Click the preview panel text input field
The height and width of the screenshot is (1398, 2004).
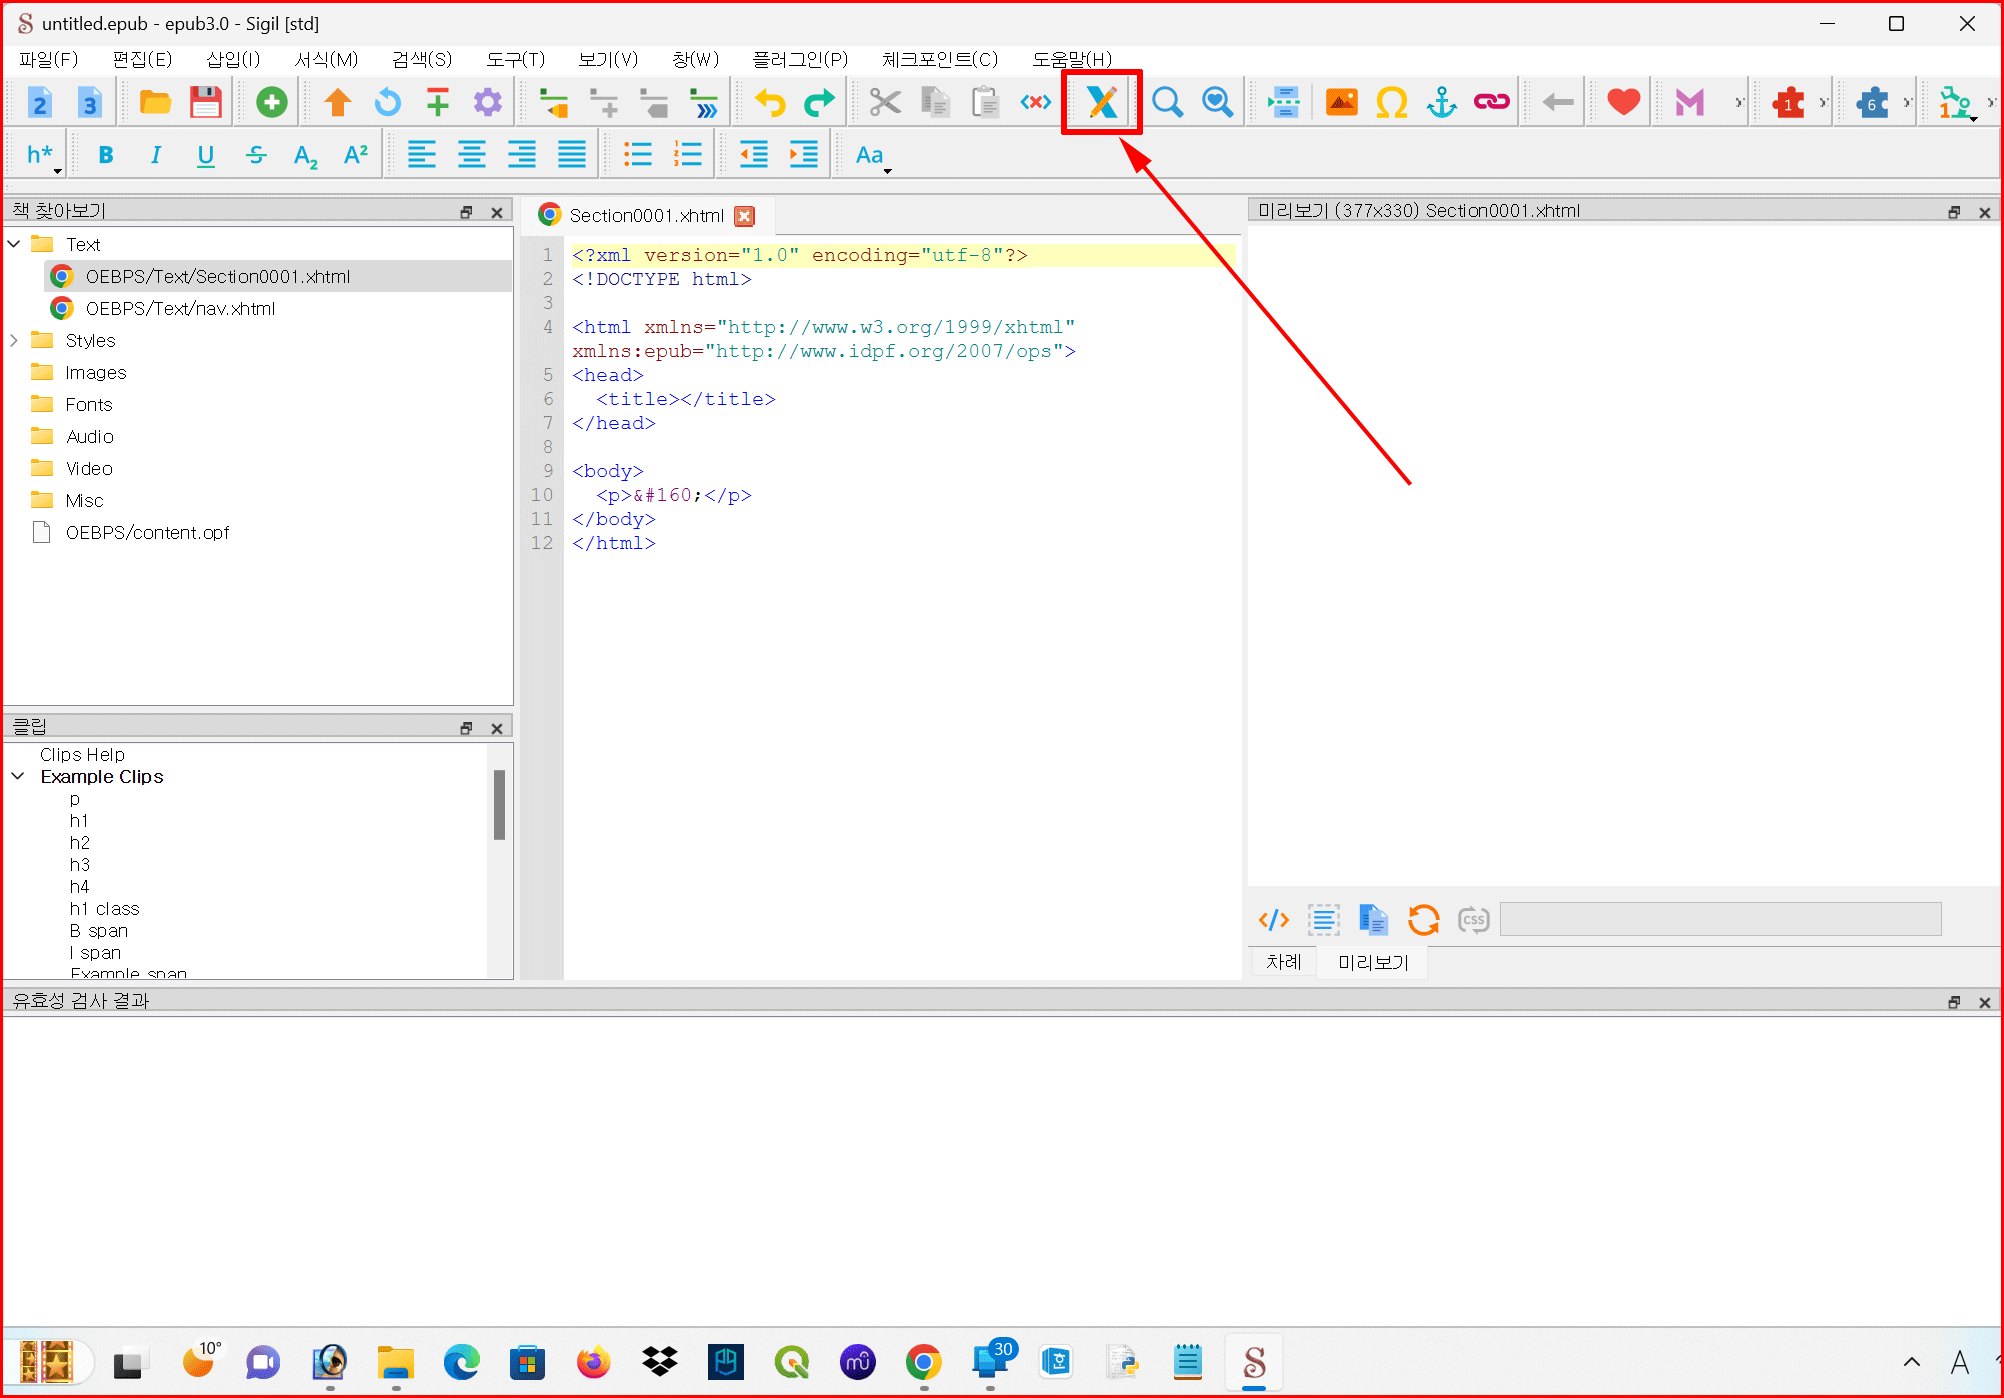pyautogui.click(x=1720, y=919)
